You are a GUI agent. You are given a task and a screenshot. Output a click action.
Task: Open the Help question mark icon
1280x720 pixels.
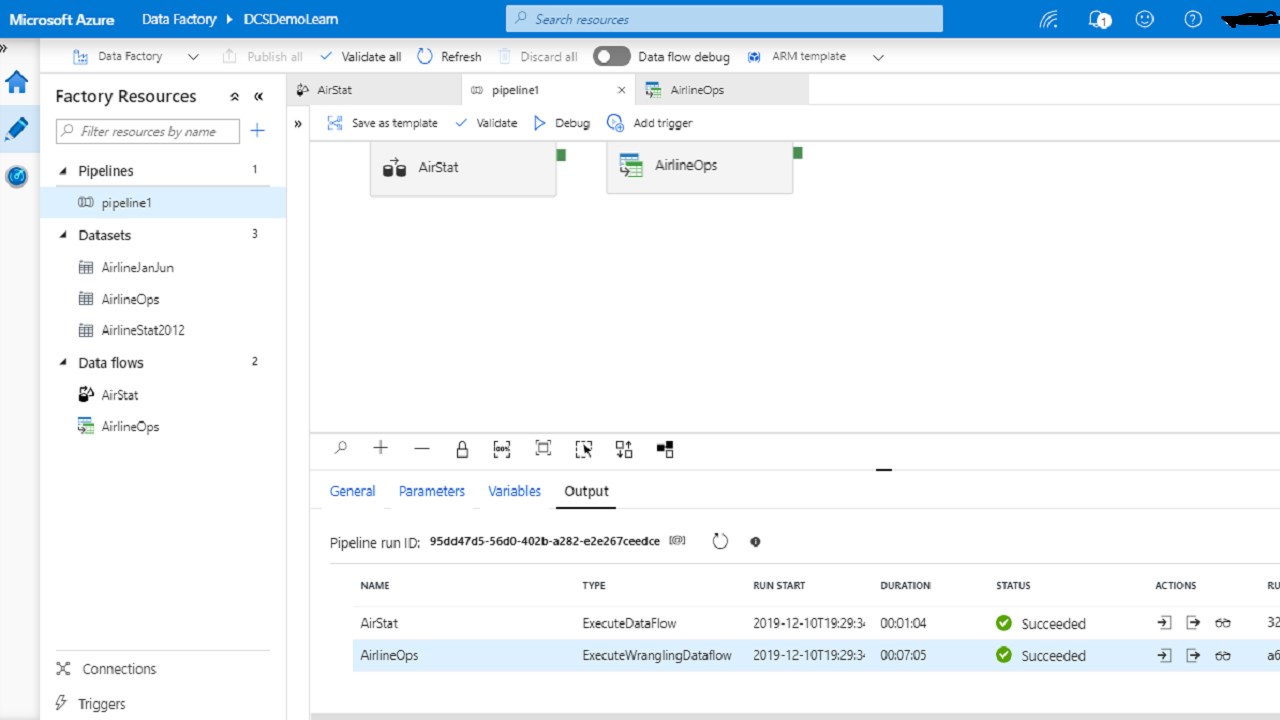[1192, 19]
